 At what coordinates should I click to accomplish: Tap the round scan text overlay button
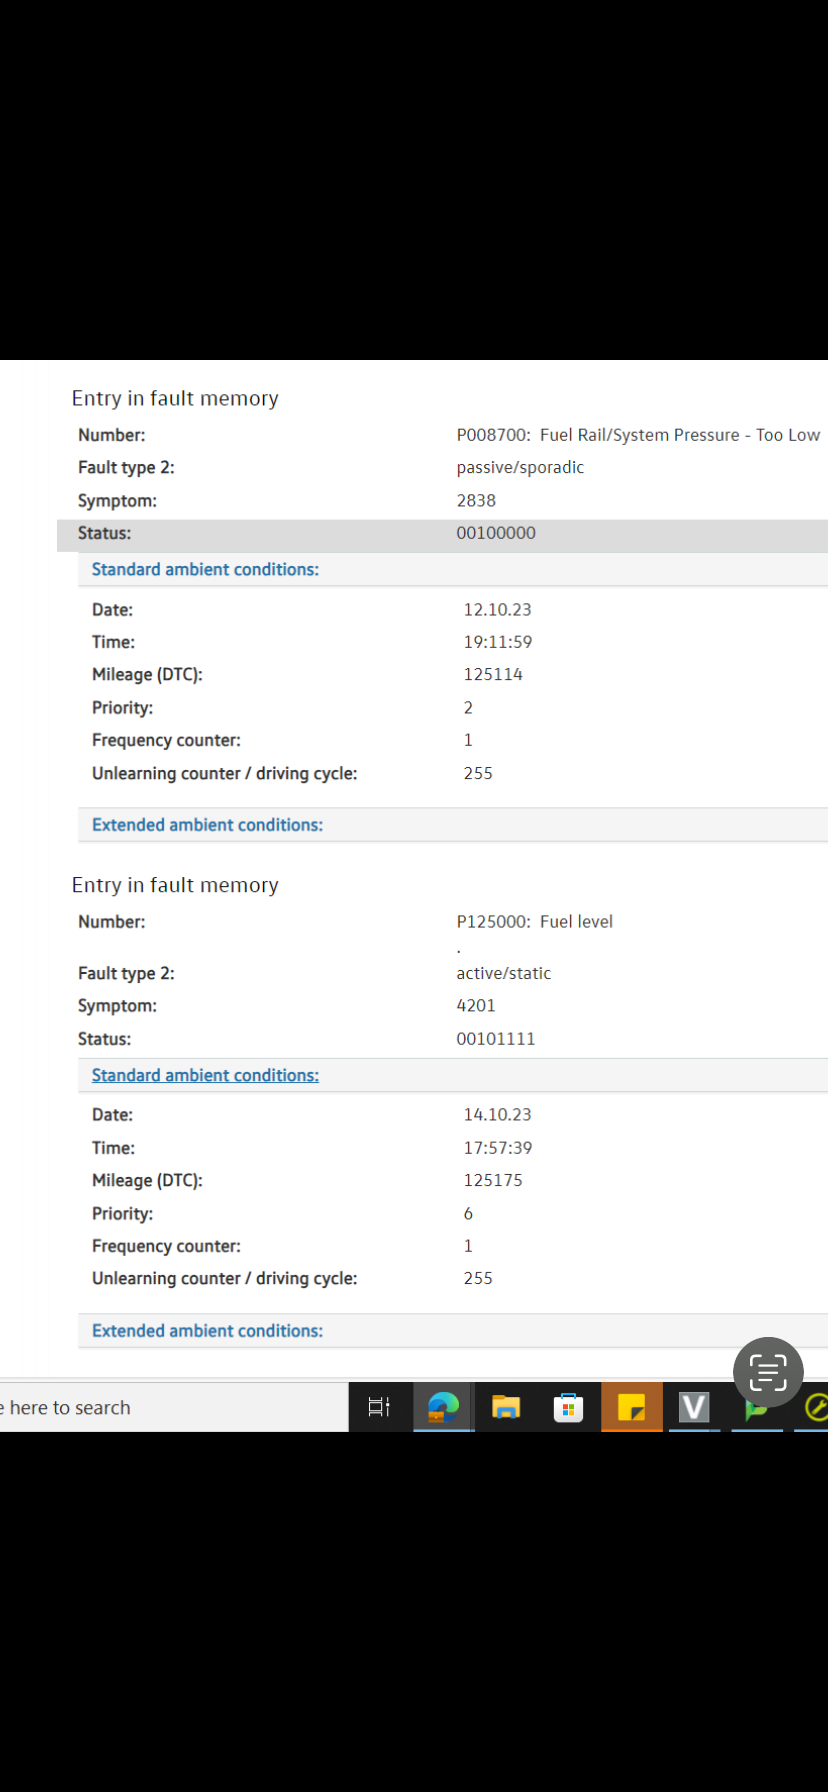(x=768, y=1372)
